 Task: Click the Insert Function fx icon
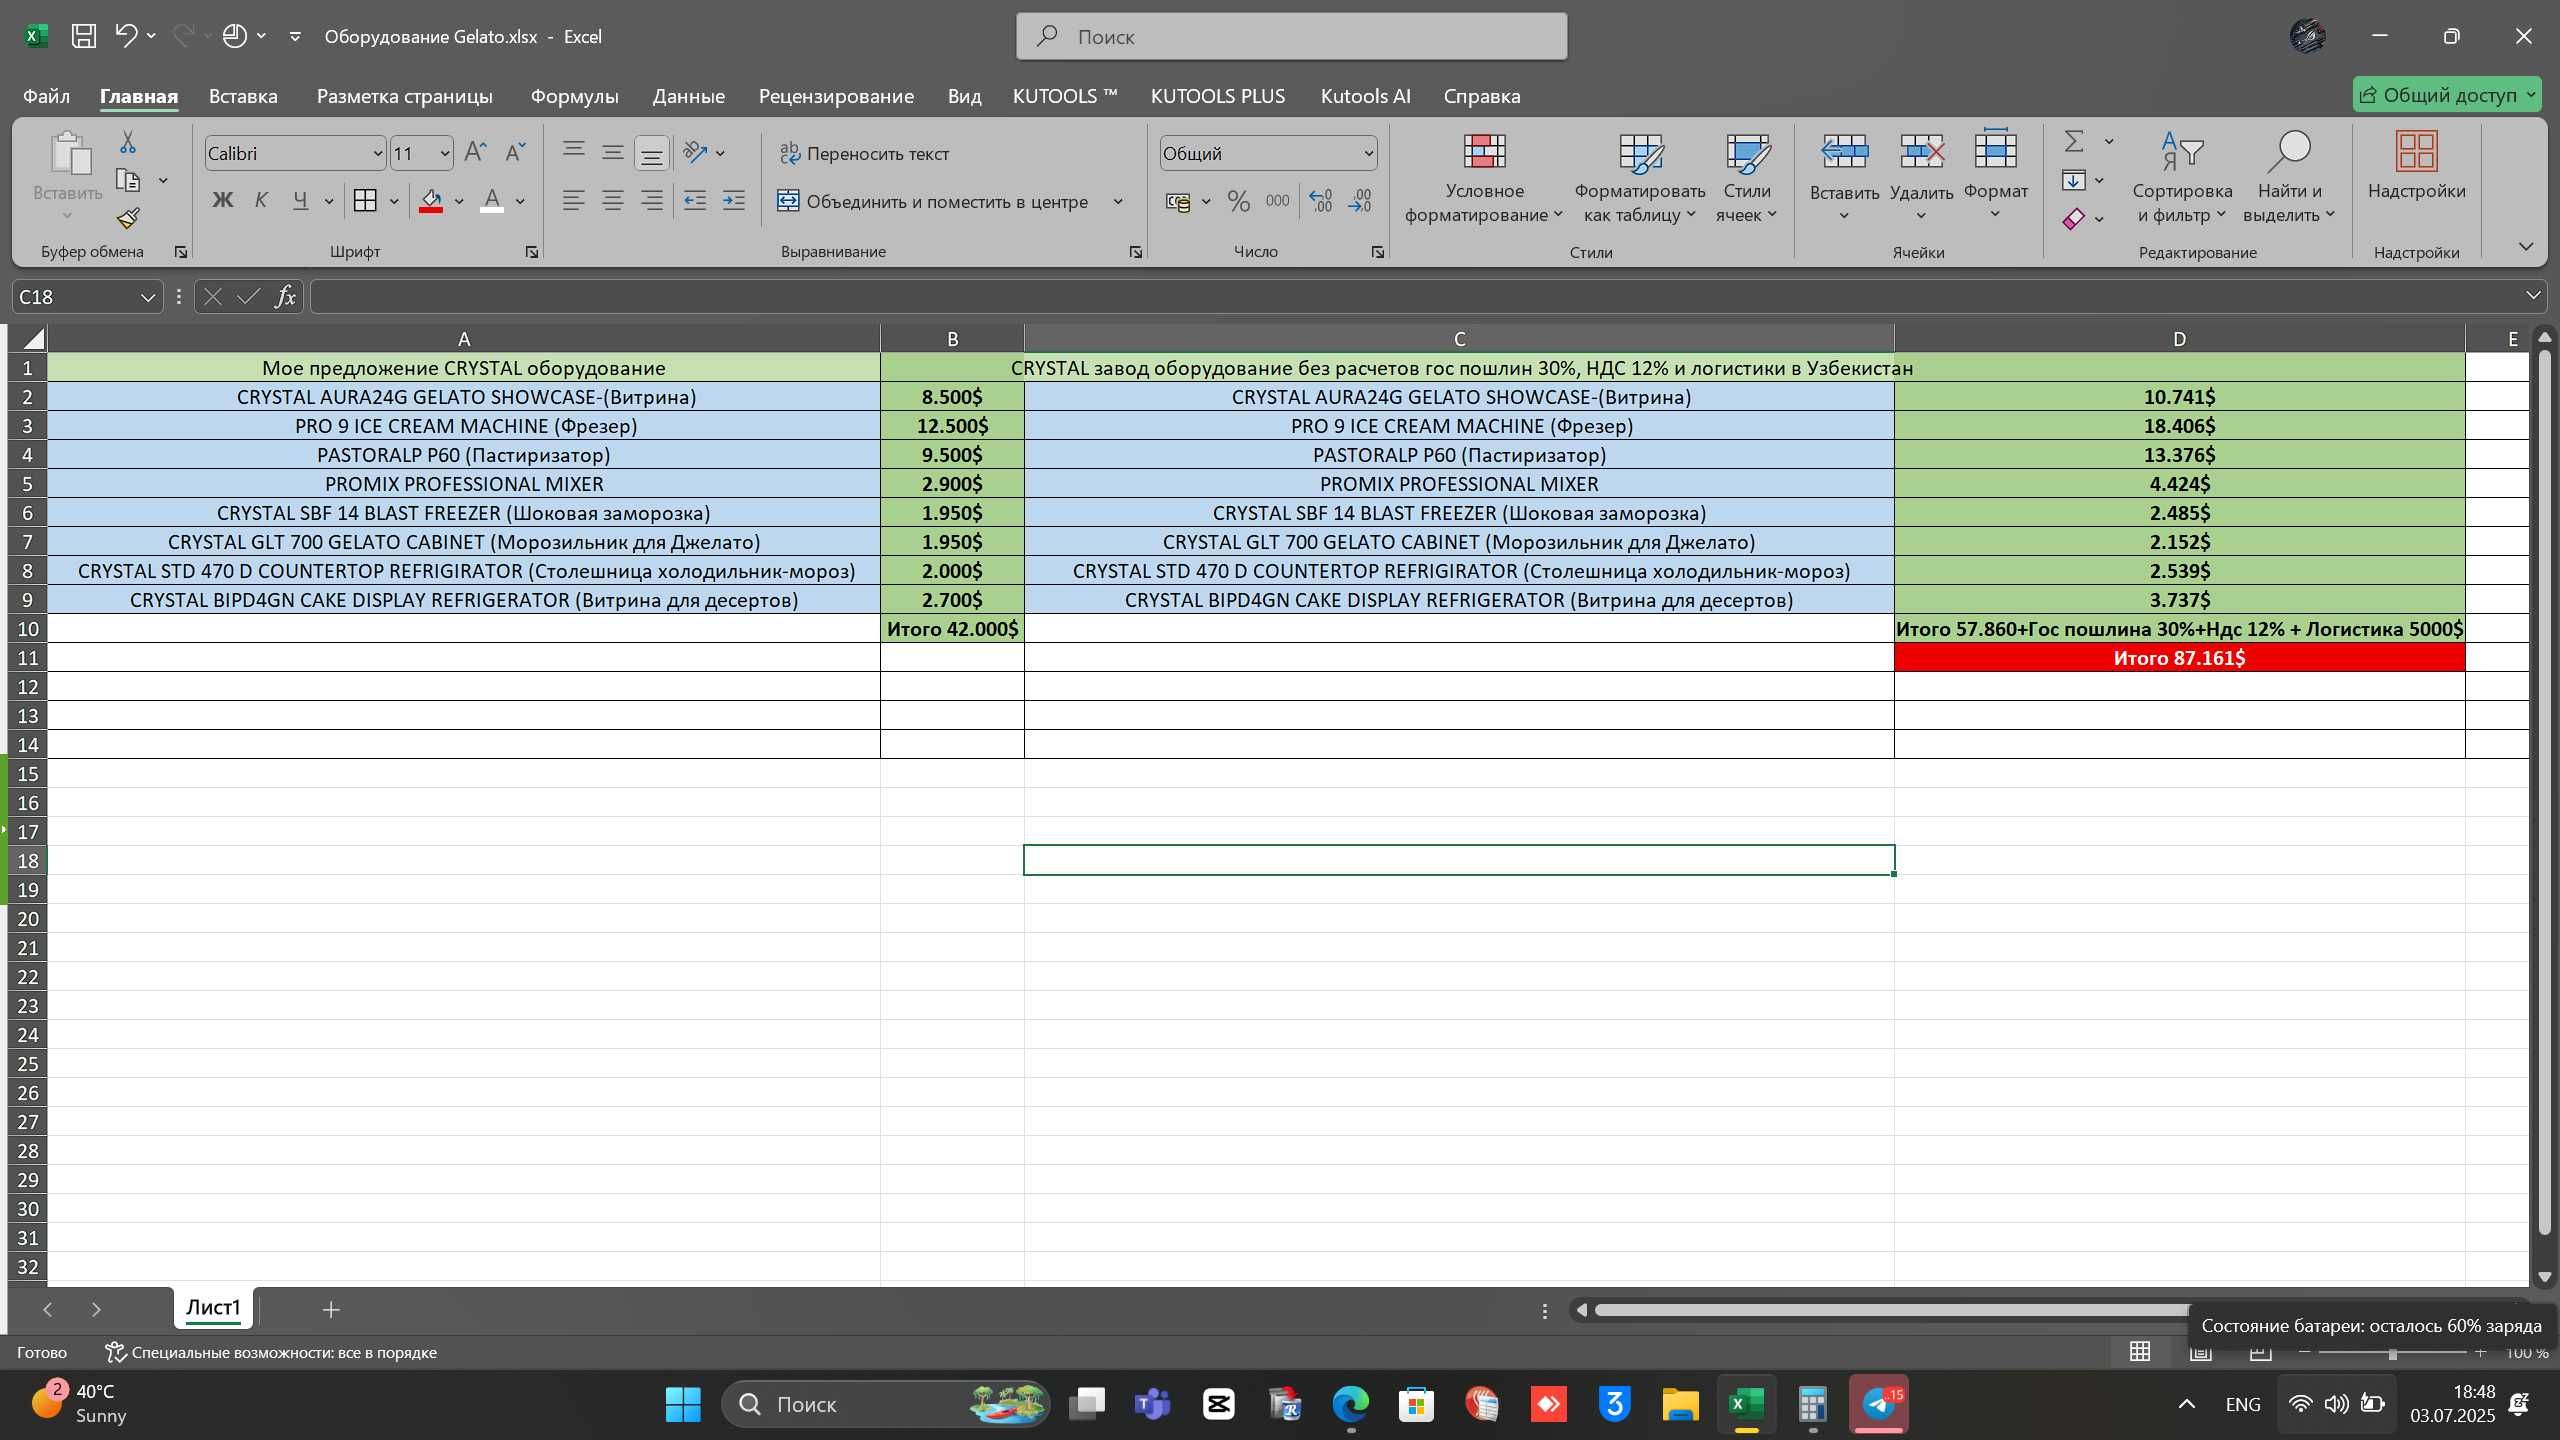pyautogui.click(x=286, y=296)
